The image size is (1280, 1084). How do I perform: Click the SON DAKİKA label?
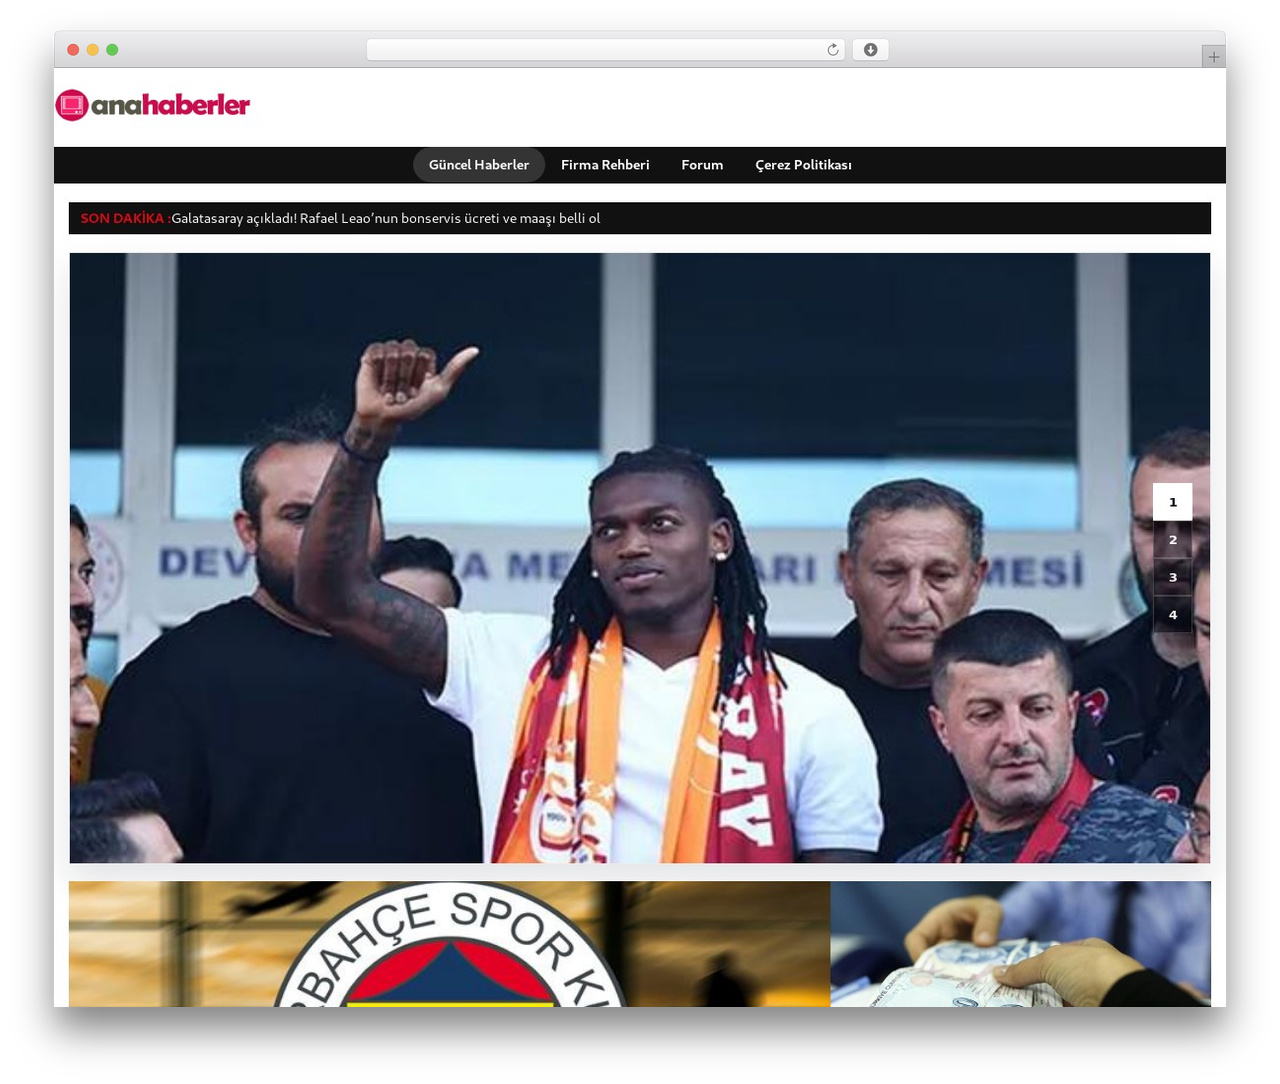124,218
